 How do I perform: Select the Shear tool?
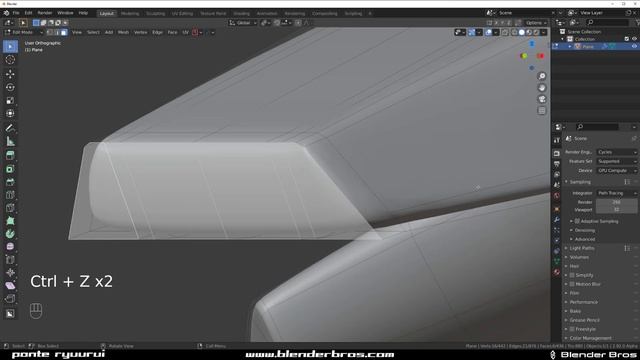(x=10, y=286)
